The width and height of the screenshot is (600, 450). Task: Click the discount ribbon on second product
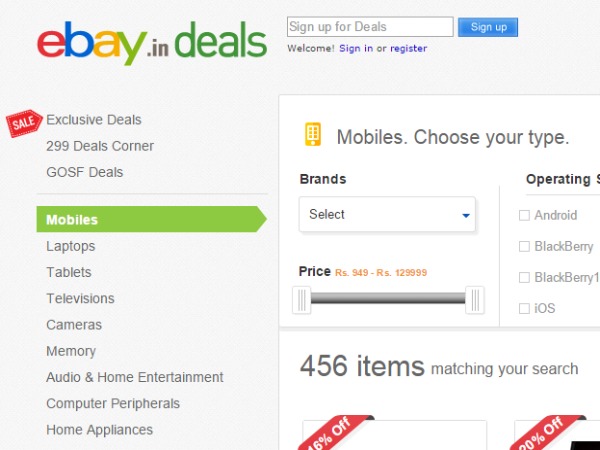point(539,431)
